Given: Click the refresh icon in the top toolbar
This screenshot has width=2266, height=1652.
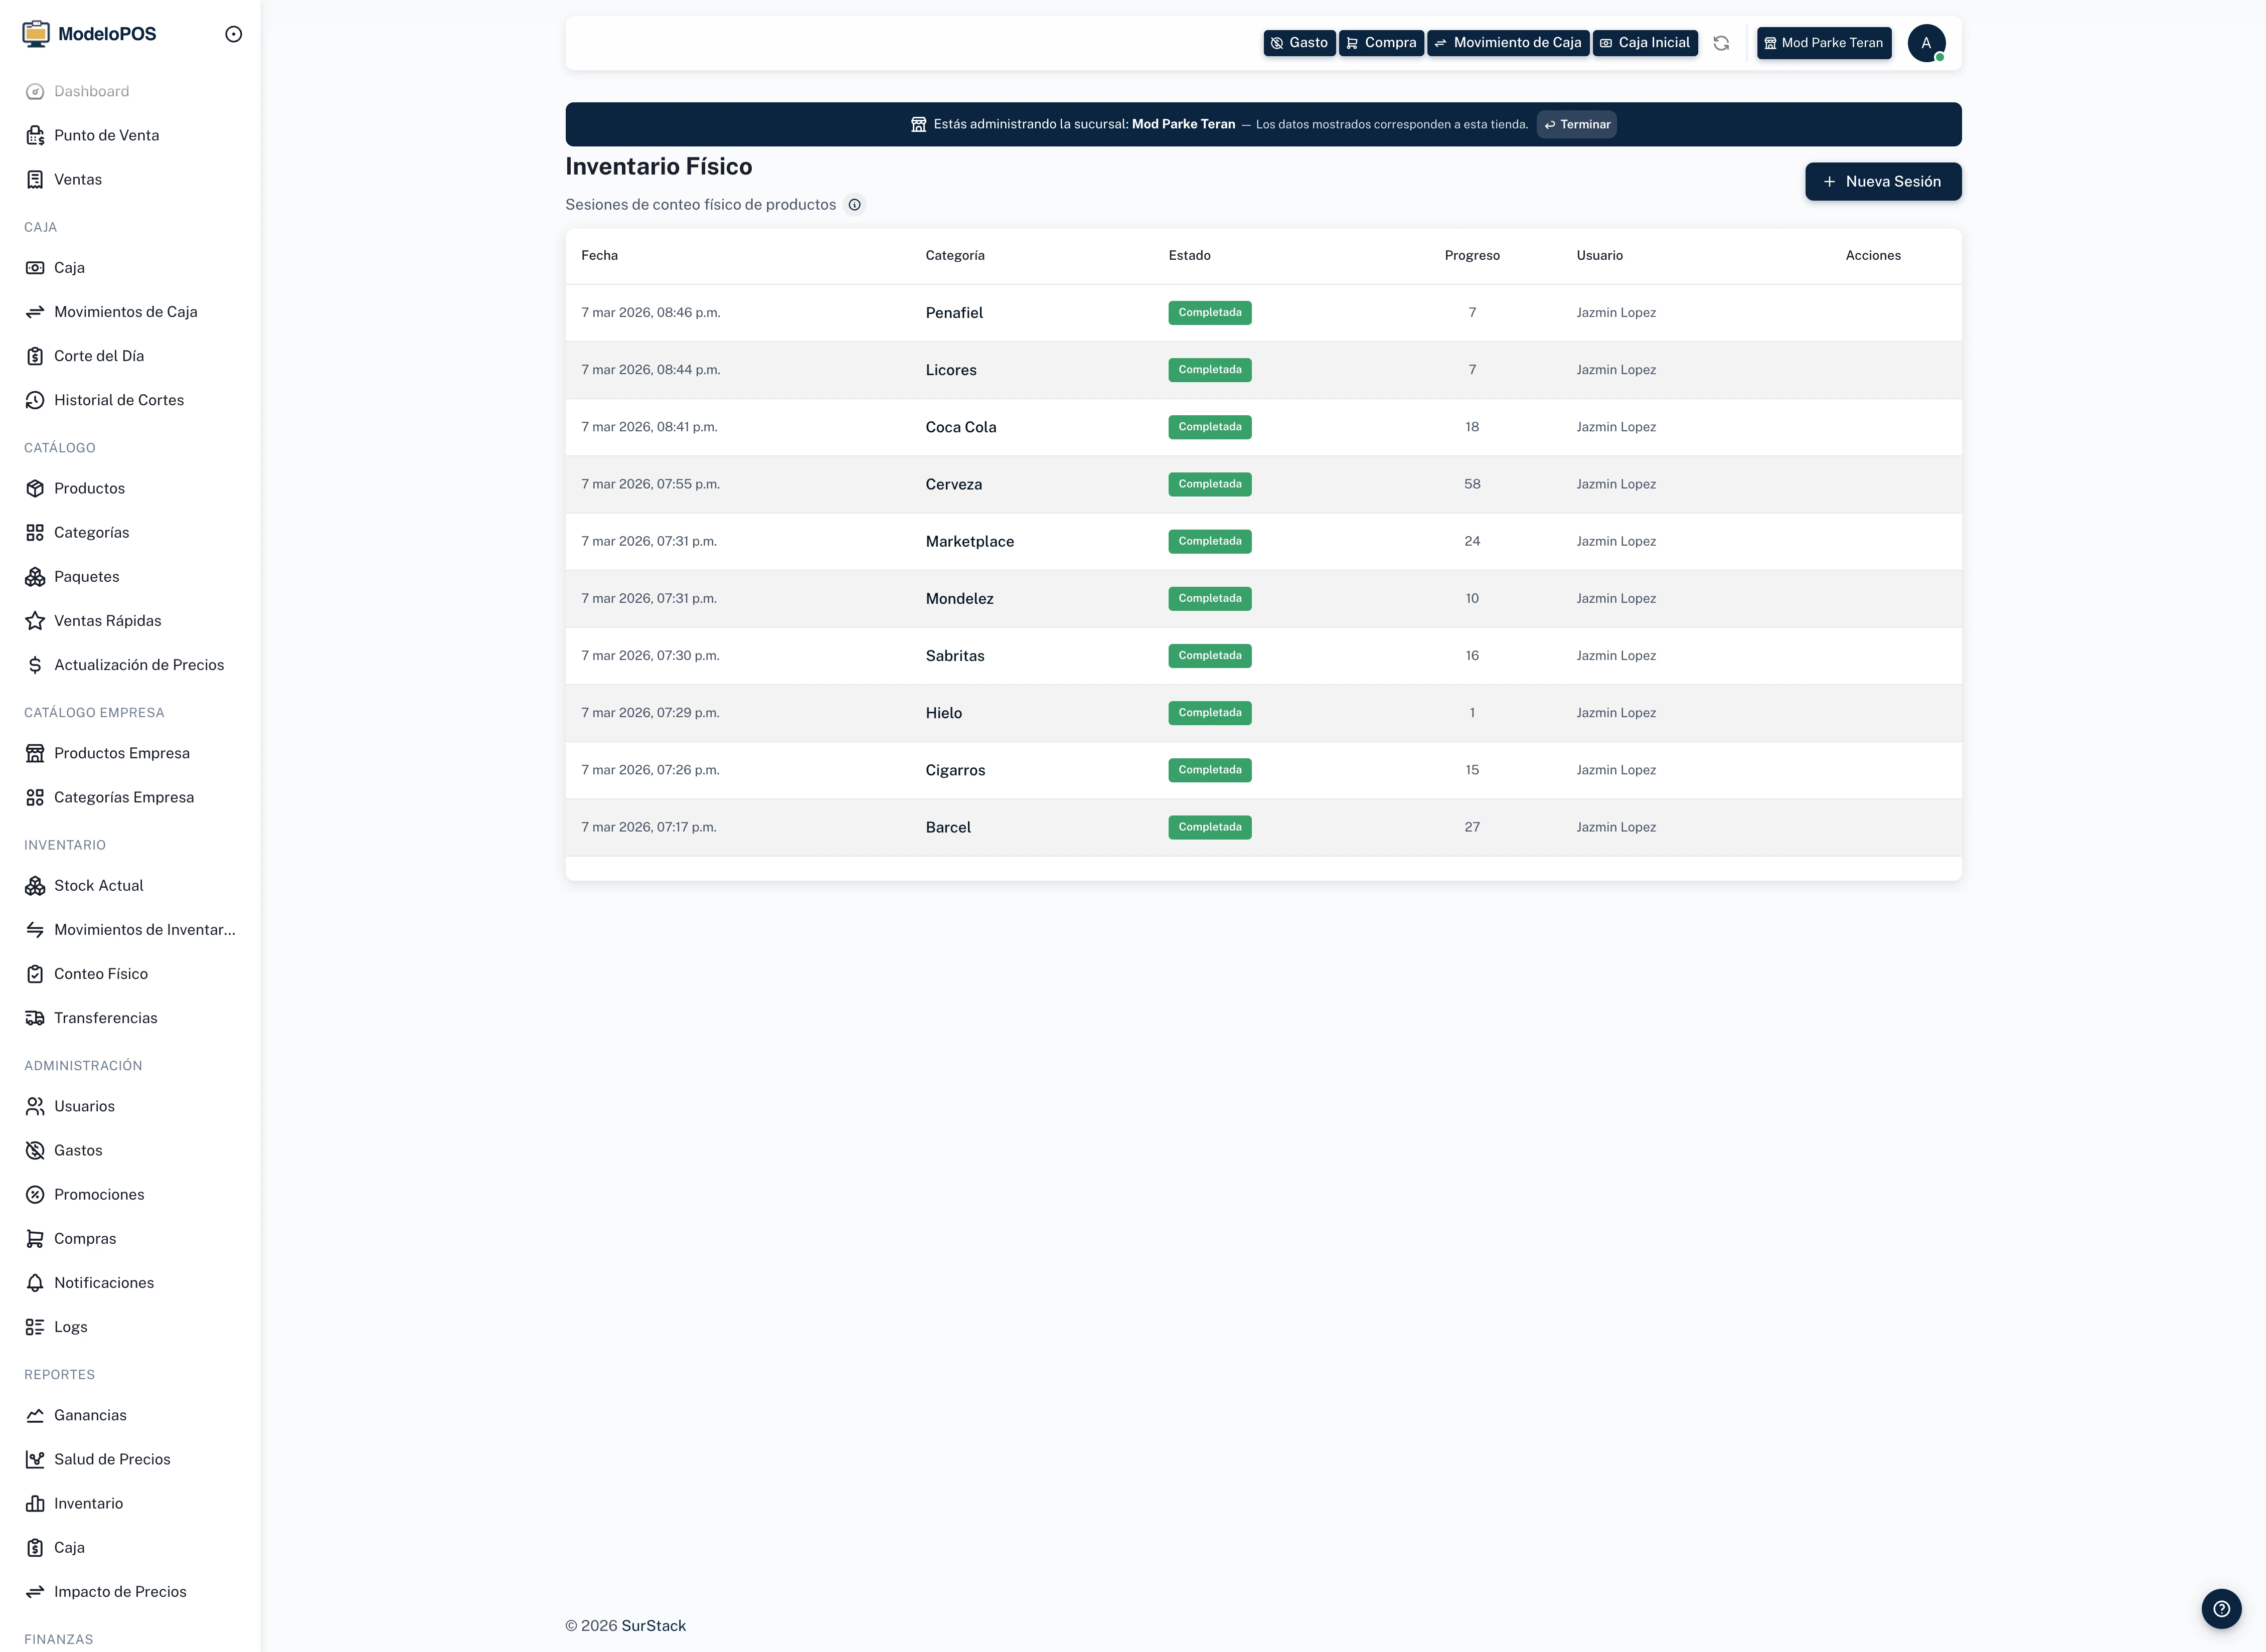Looking at the screenshot, I should pyautogui.click(x=1722, y=43).
